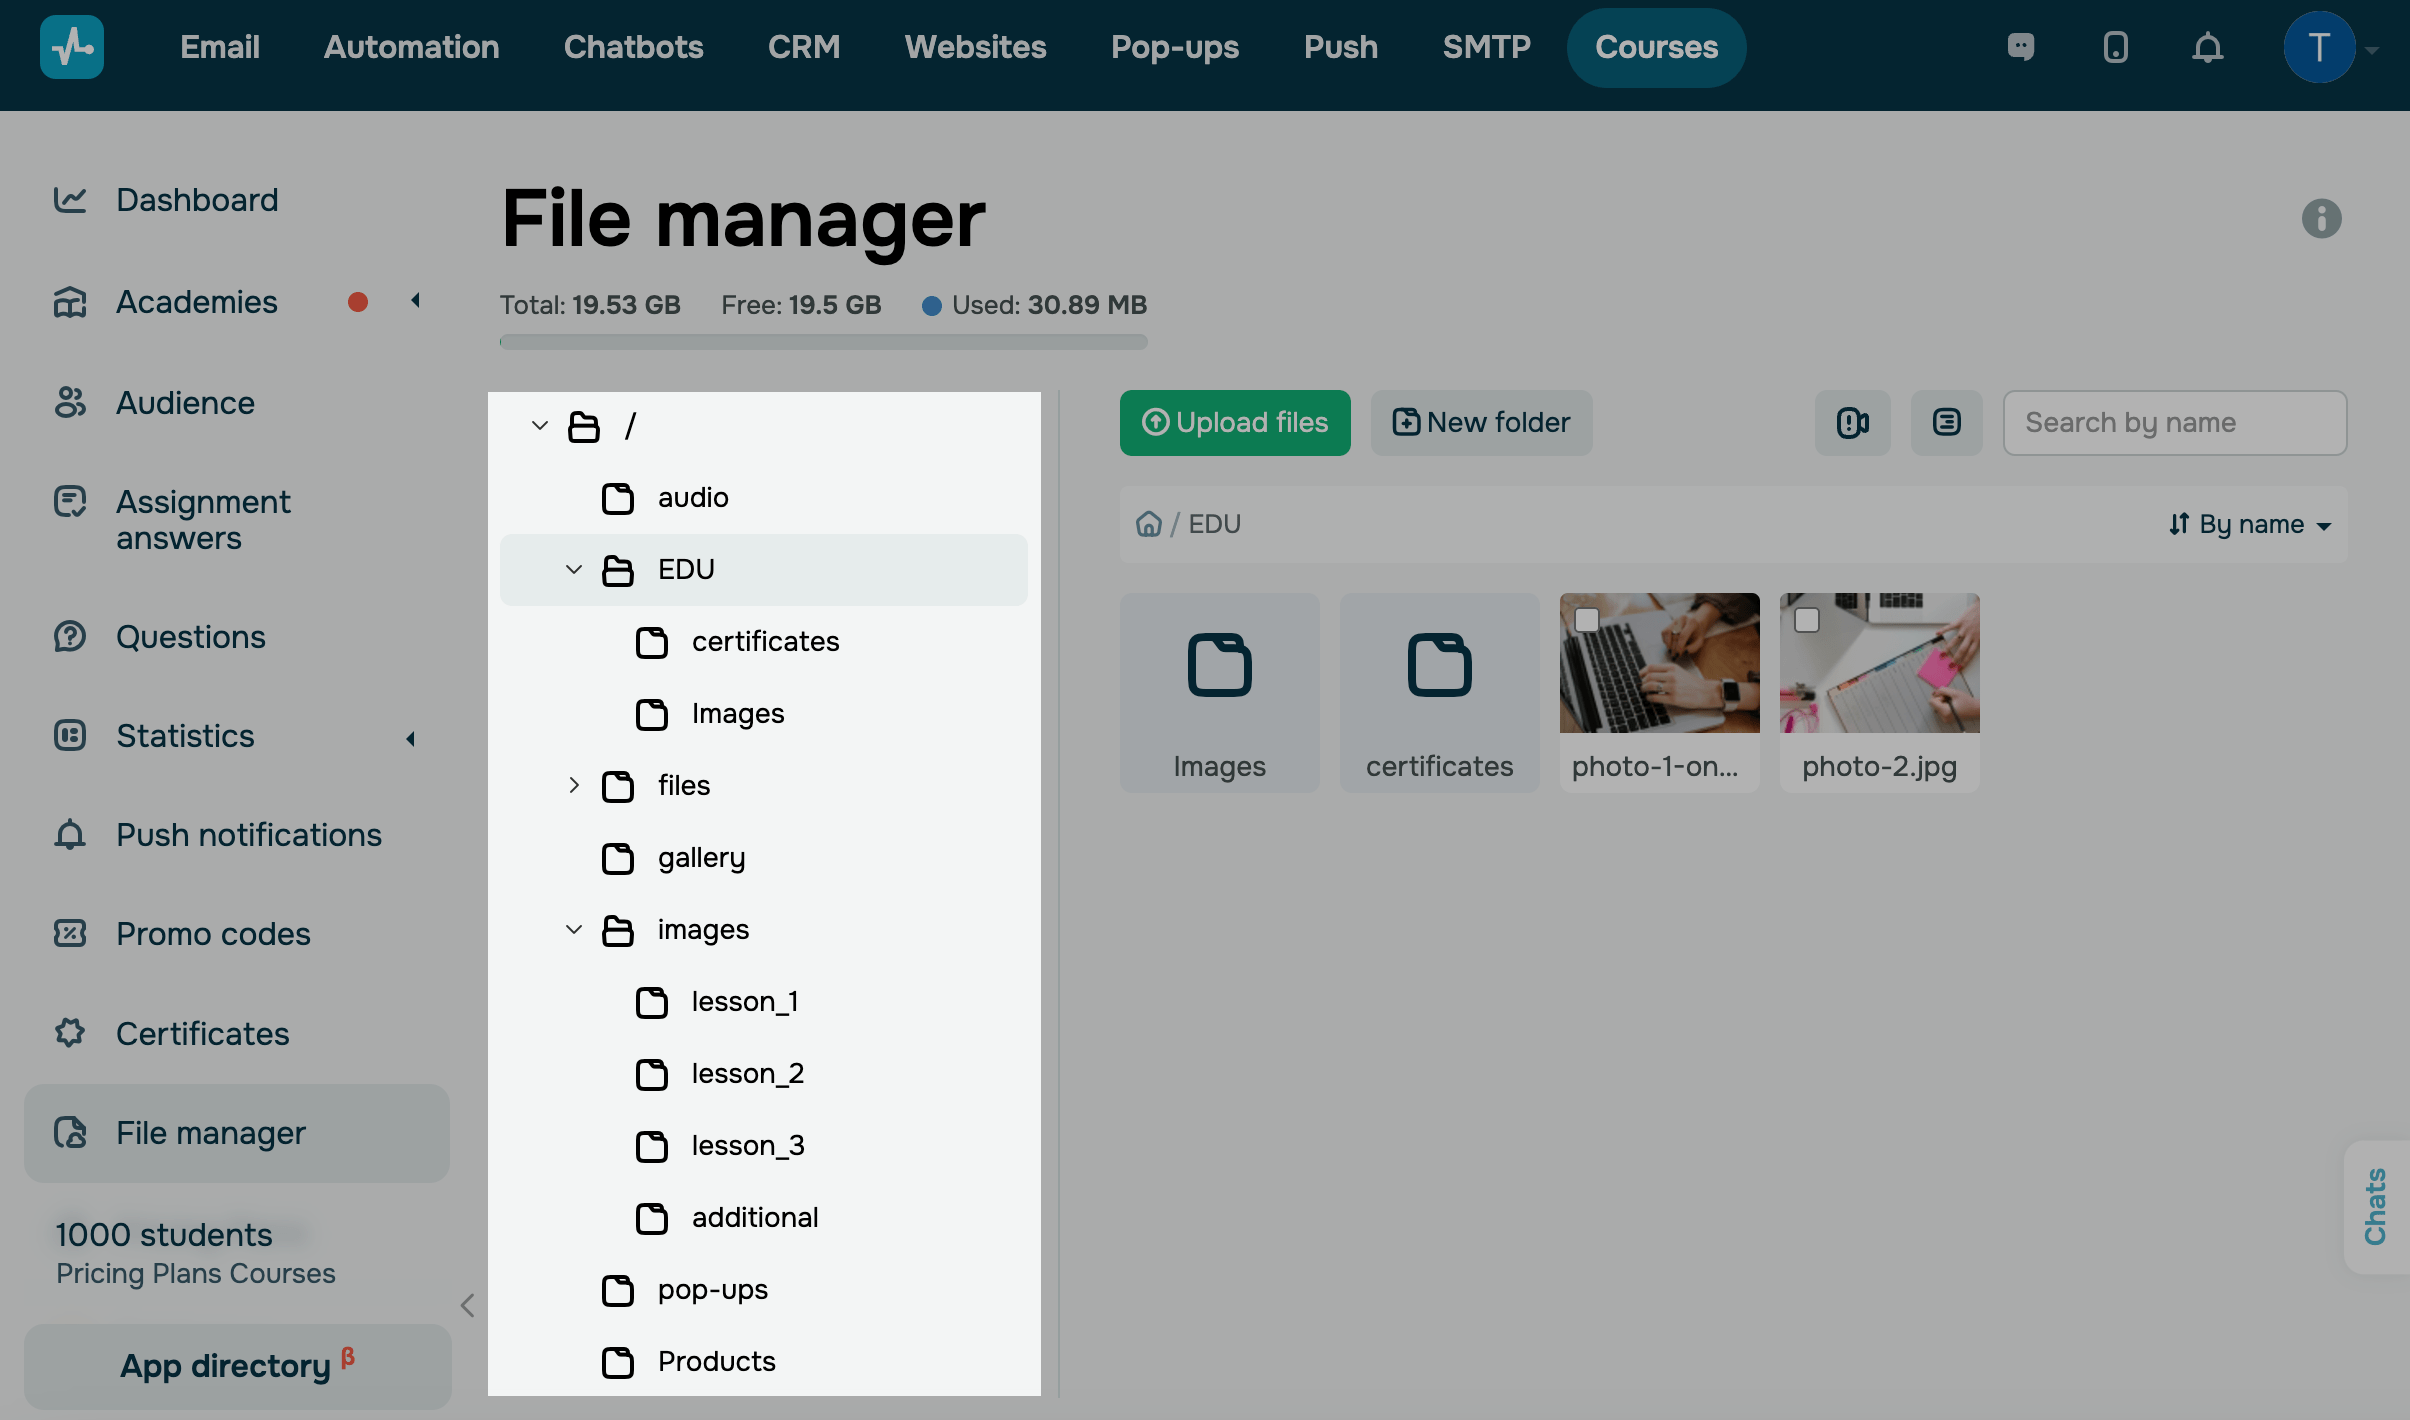Click the Upload files button
Image resolution: width=2410 pixels, height=1420 pixels.
[1235, 423]
